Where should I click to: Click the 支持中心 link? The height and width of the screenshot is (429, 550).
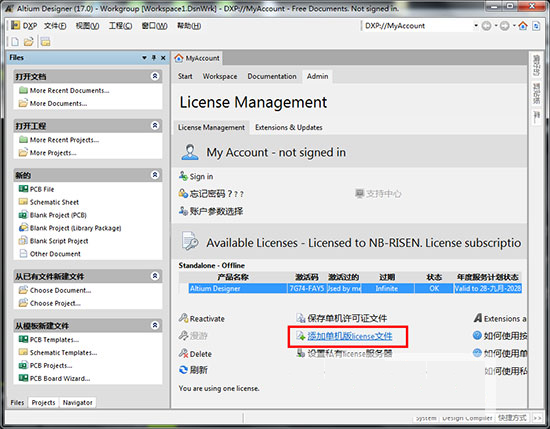(383, 194)
